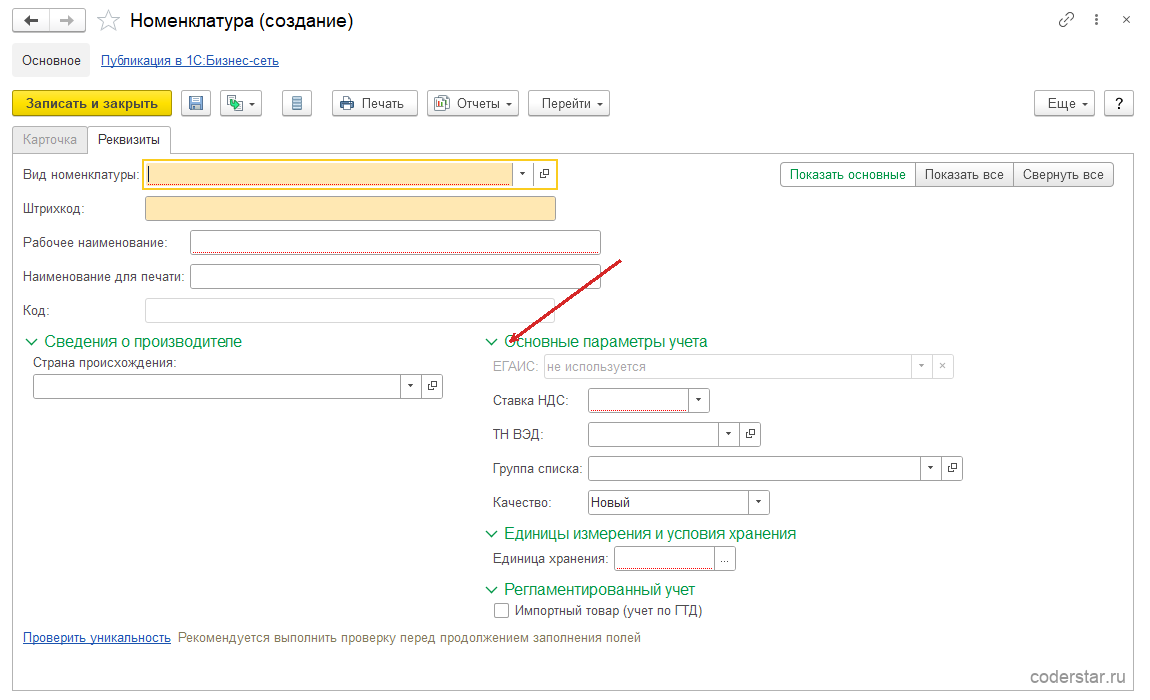The width and height of the screenshot is (1150, 700).
Task: Copy link using the chain icon
Action: point(1066,20)
